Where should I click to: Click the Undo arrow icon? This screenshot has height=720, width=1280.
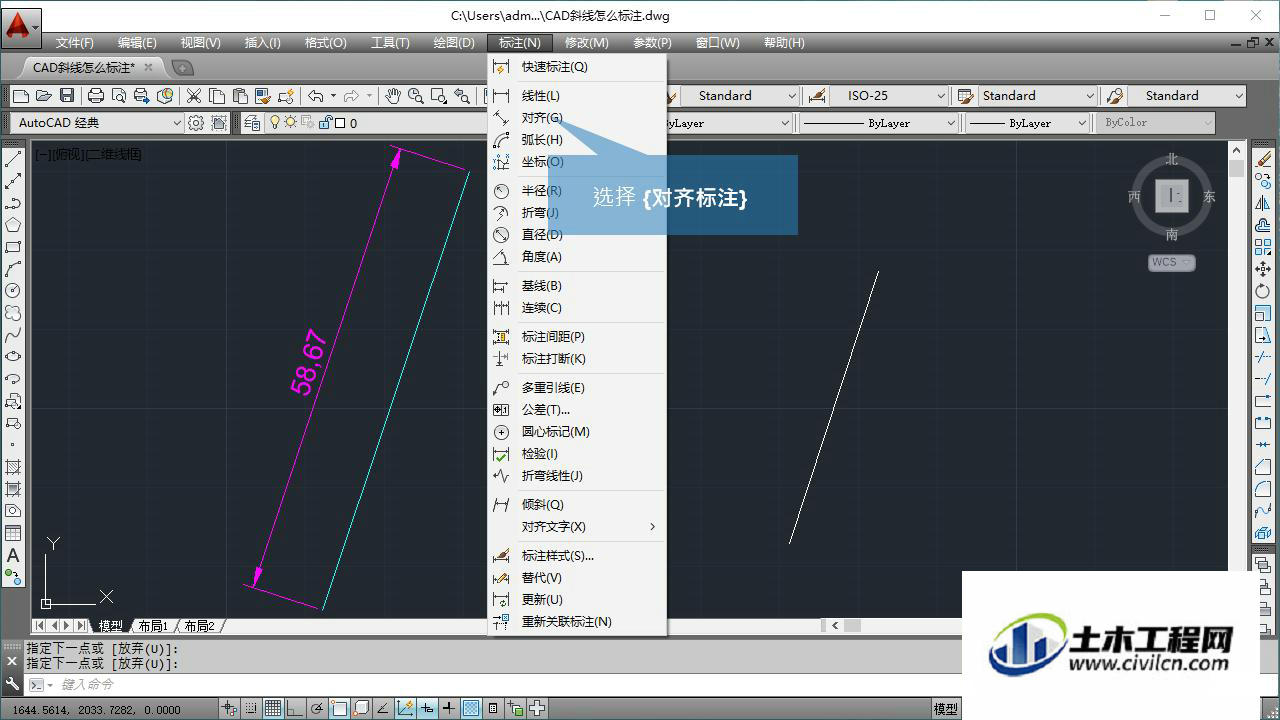(316, 96)
